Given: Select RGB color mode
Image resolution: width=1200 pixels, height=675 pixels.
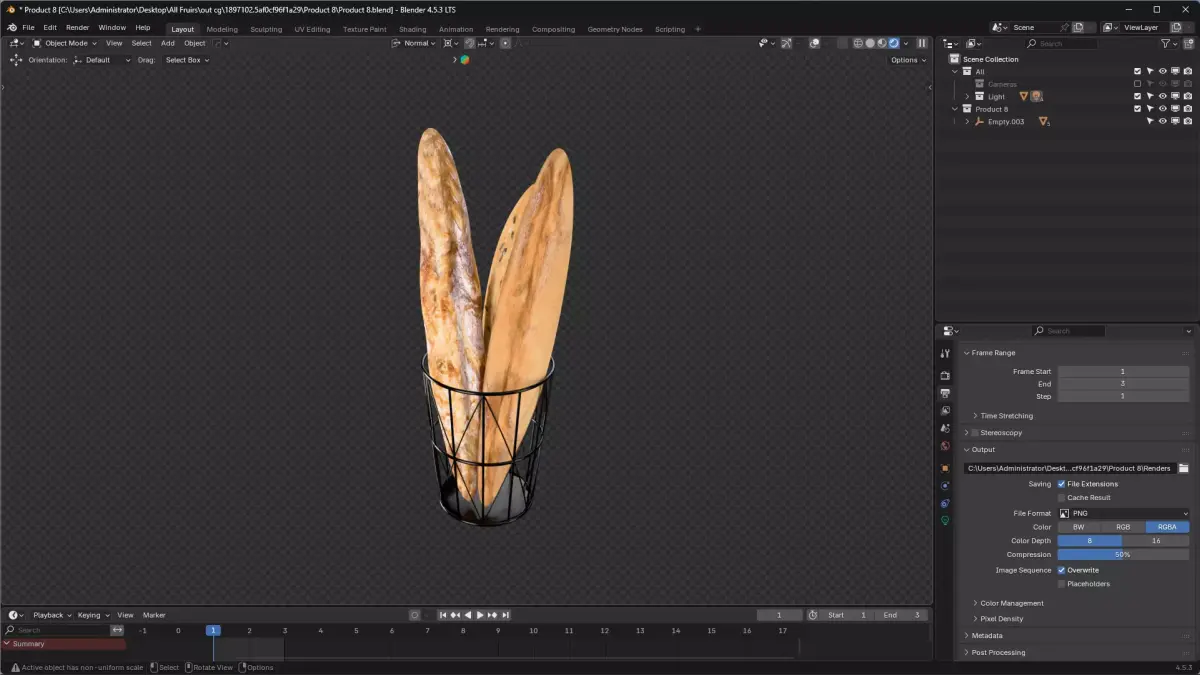Looking at the screenshot, I should [1123, 527].
